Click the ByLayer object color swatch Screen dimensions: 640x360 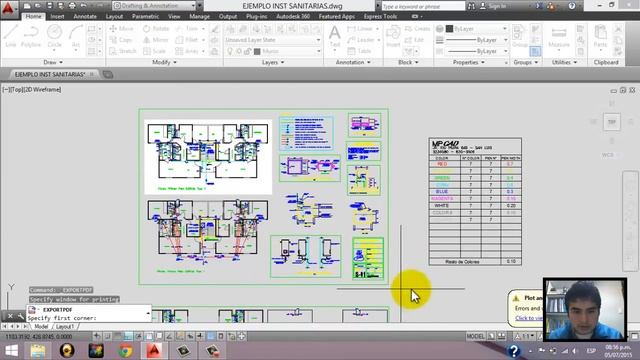449,29
